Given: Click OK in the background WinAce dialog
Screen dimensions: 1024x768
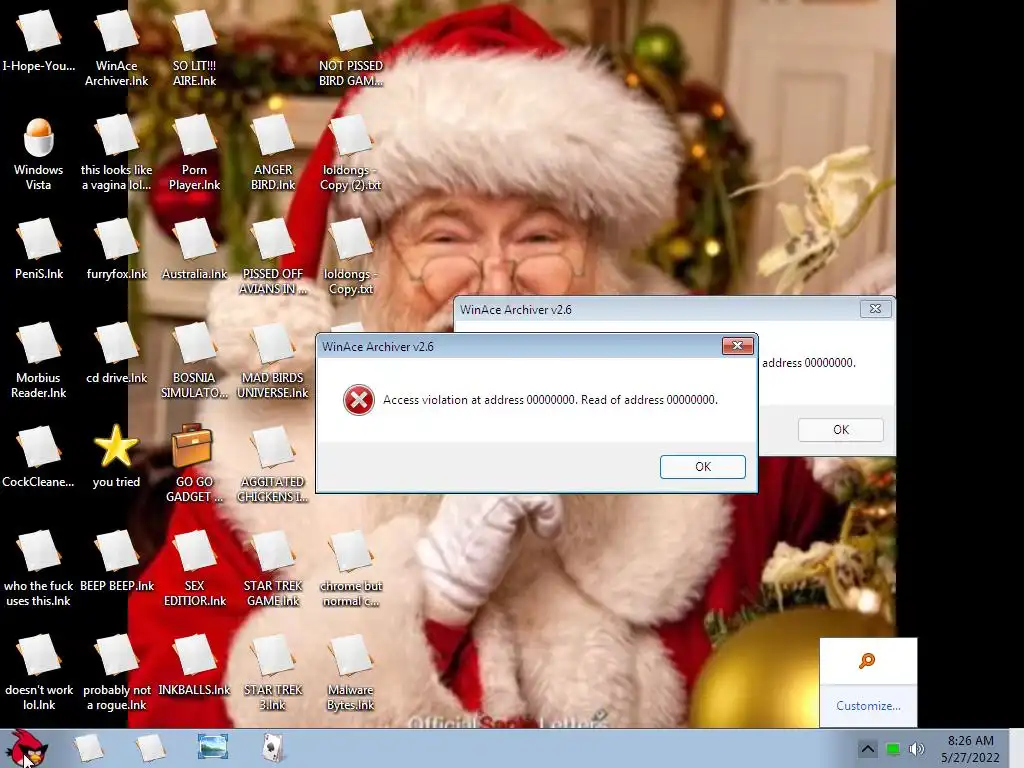Looking at the screenshot, I should [840, 430].
